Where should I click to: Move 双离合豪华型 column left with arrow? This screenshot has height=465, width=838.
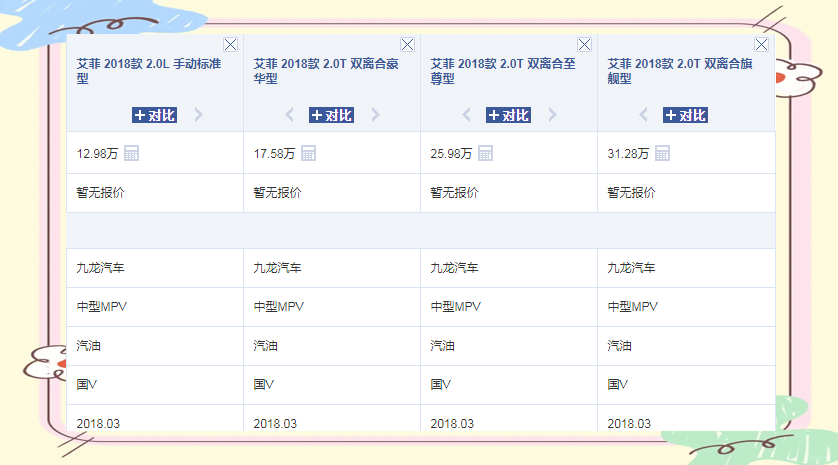coord(289,114)
